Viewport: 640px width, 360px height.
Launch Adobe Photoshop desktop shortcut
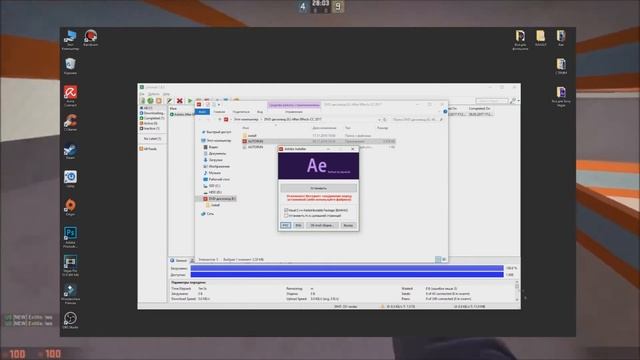pos(70,237)
